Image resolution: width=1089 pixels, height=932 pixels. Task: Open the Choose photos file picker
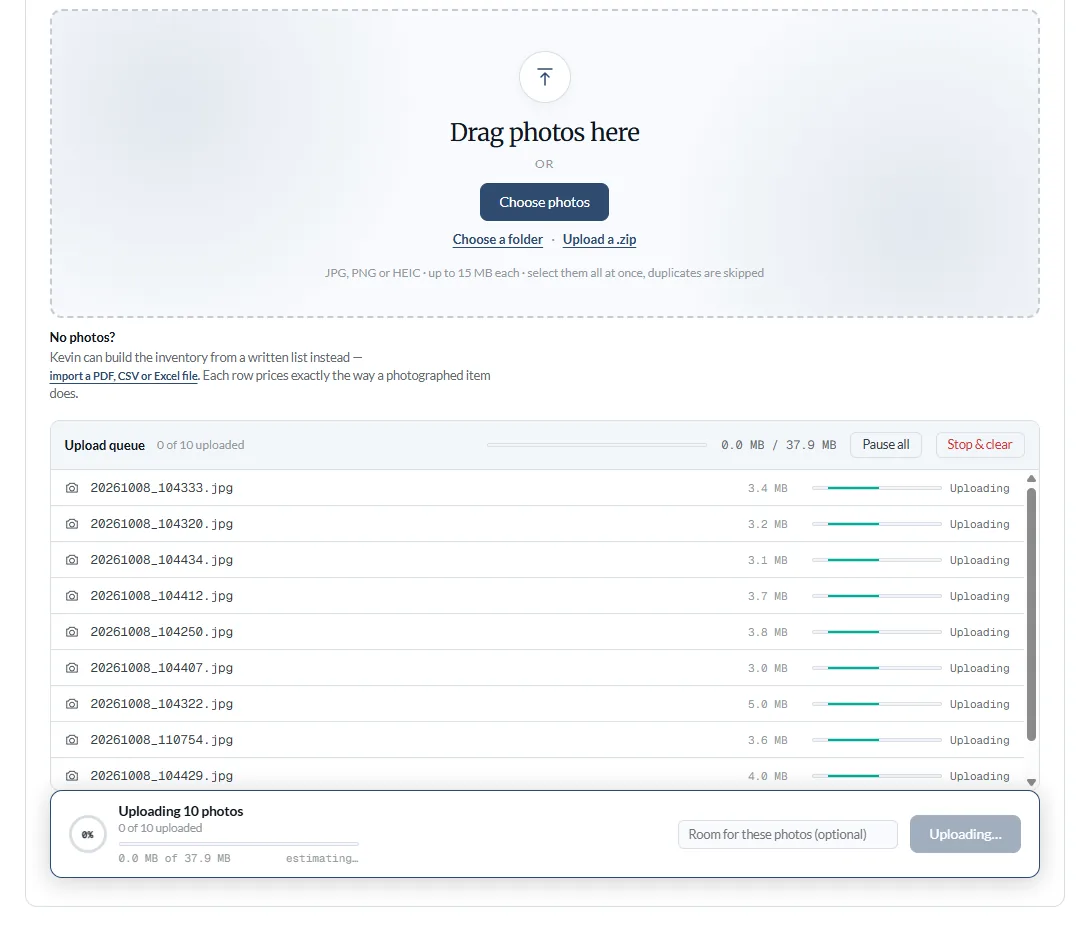(x=544, y=202)
